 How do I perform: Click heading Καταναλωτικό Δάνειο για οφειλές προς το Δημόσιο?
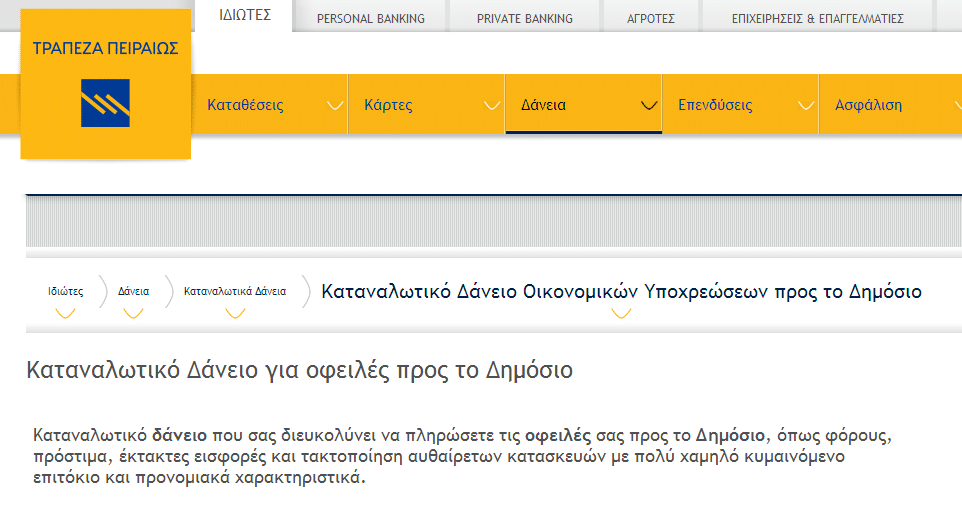coord(299,370)
